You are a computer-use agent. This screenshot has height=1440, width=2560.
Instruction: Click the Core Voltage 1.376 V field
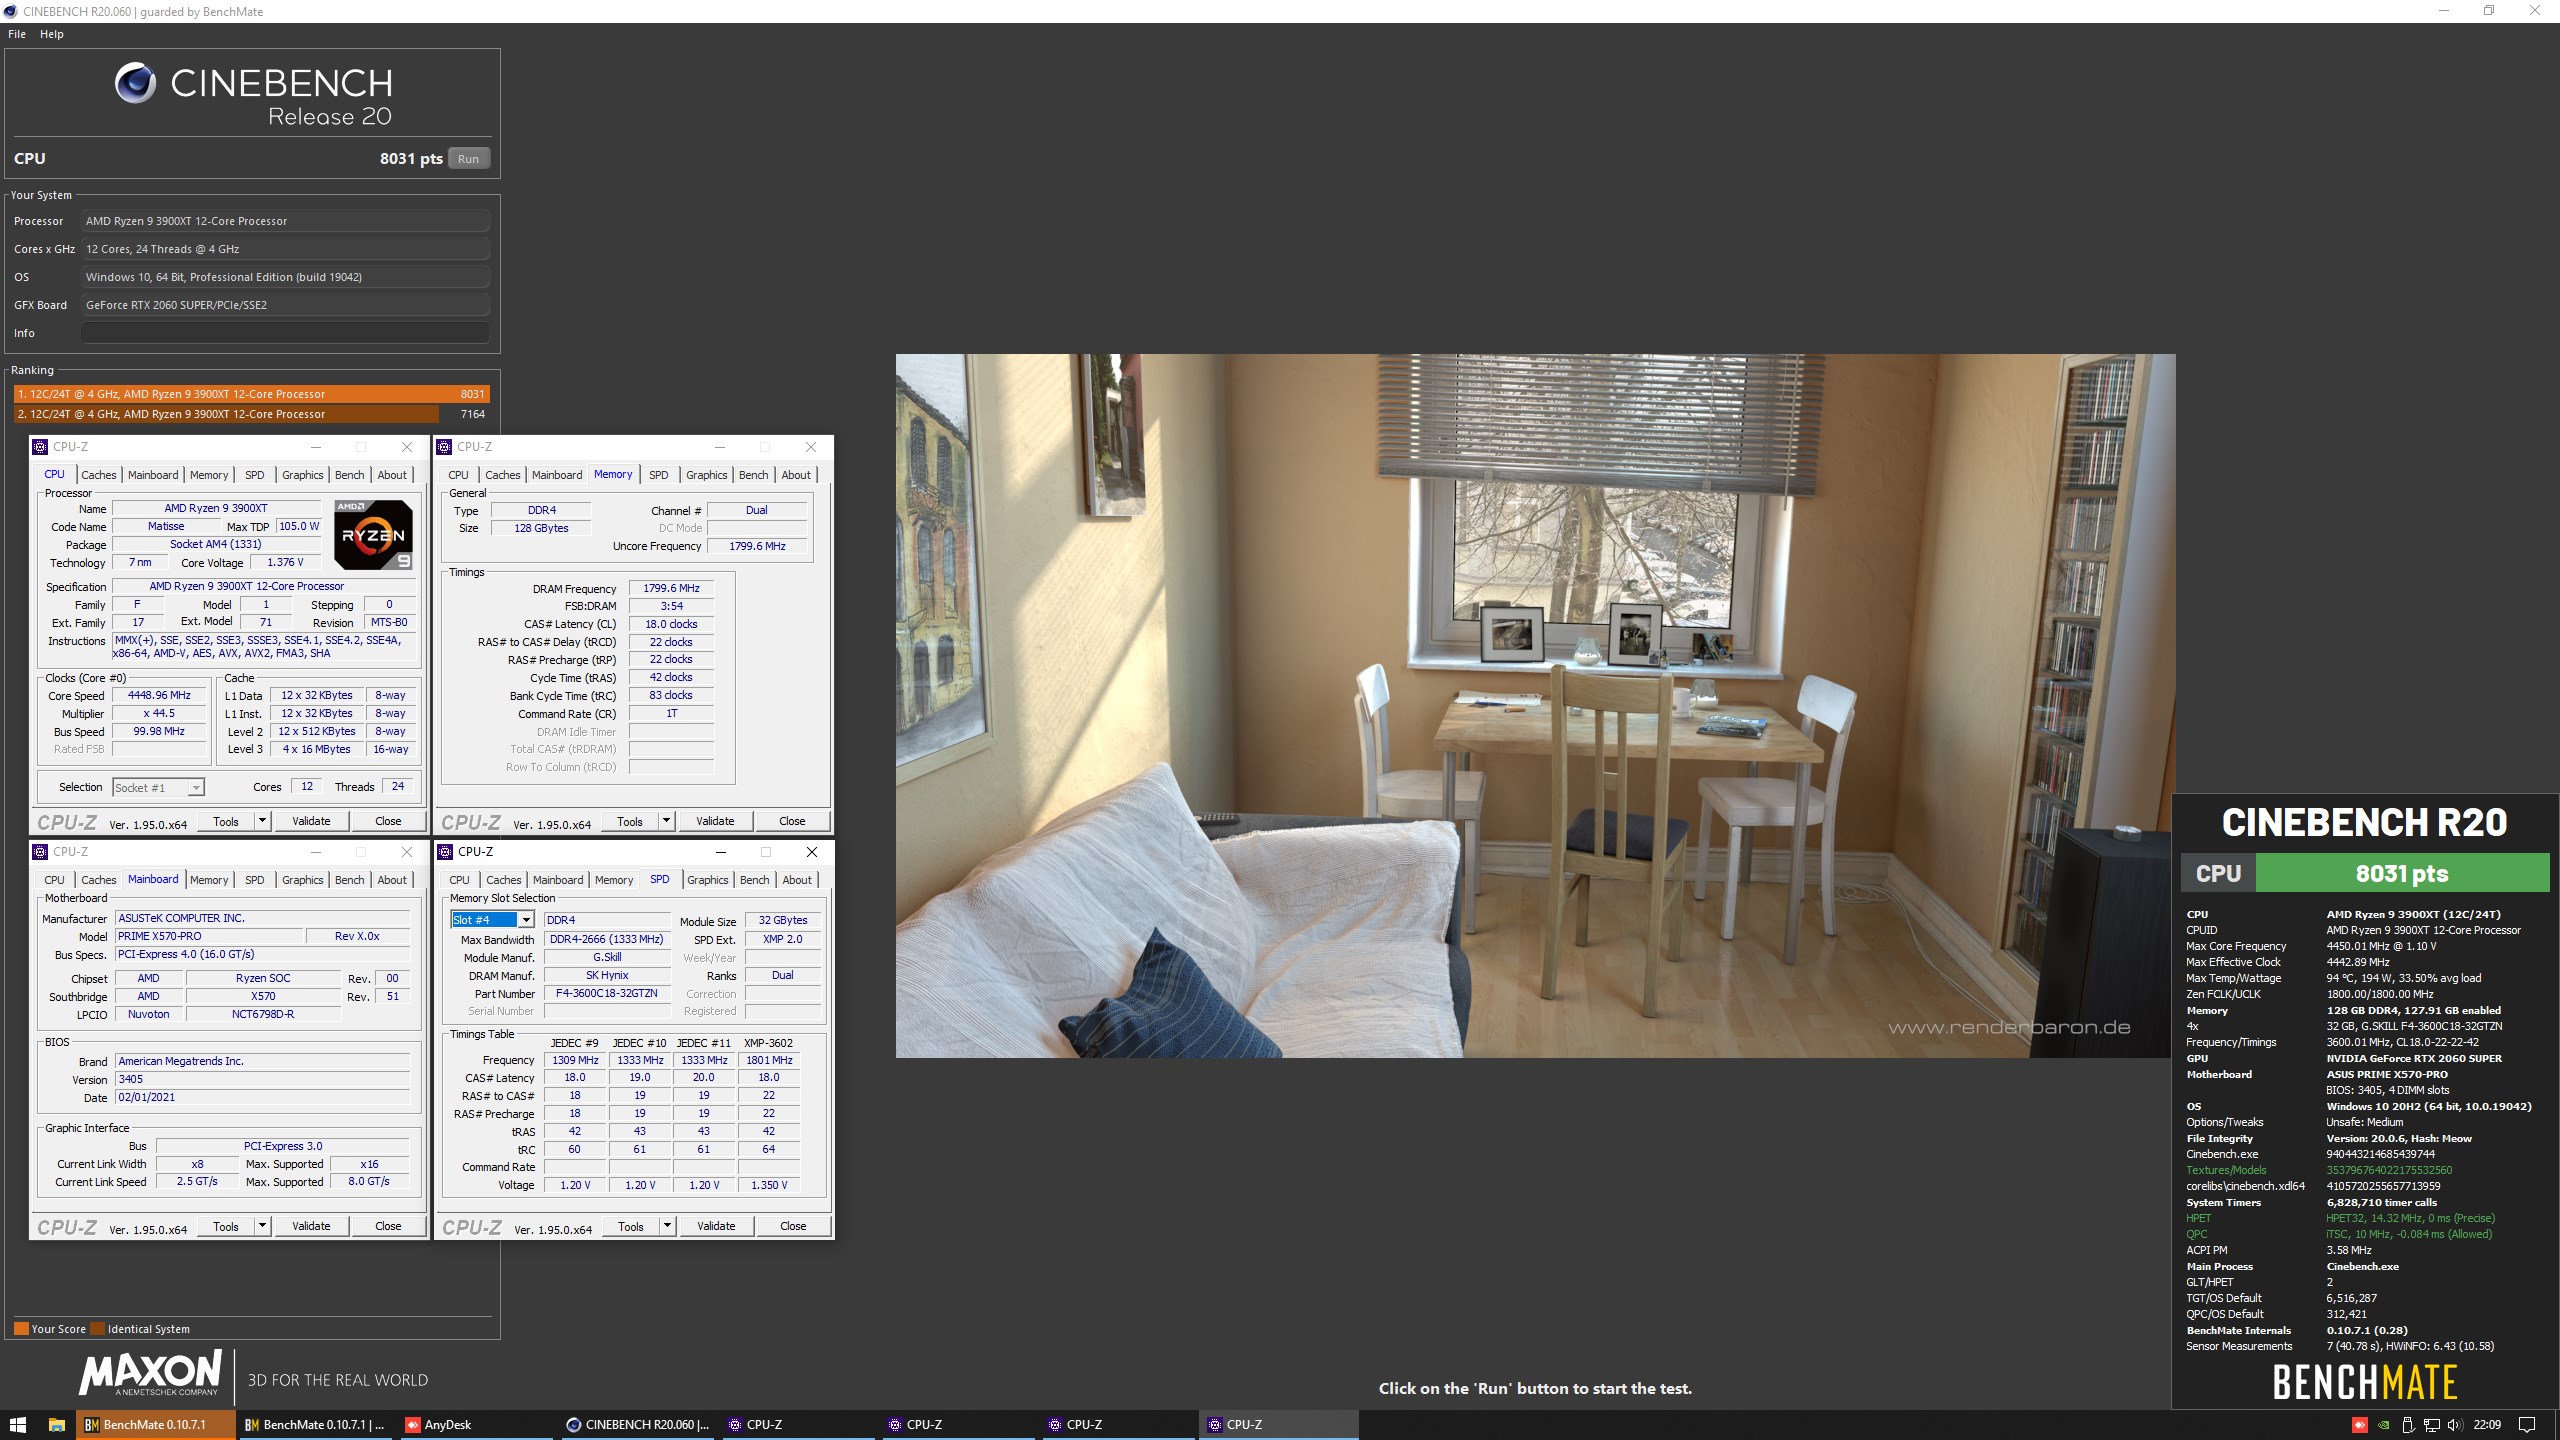tap(285, 563)
